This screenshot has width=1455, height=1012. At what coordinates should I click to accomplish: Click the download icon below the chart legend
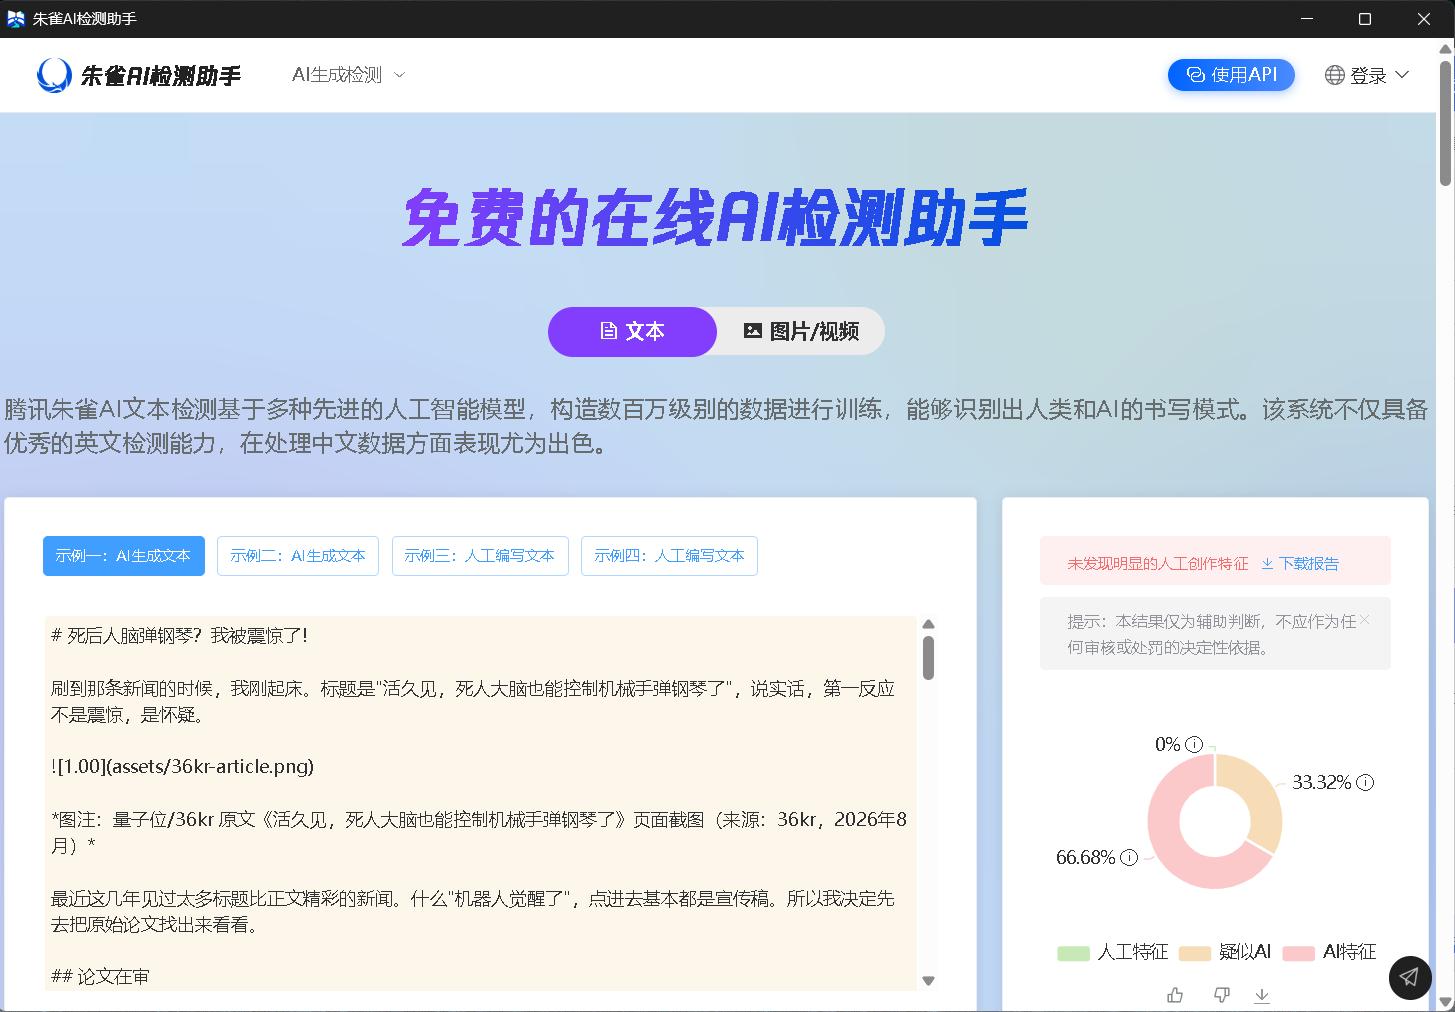click(x=1262, y=995)
